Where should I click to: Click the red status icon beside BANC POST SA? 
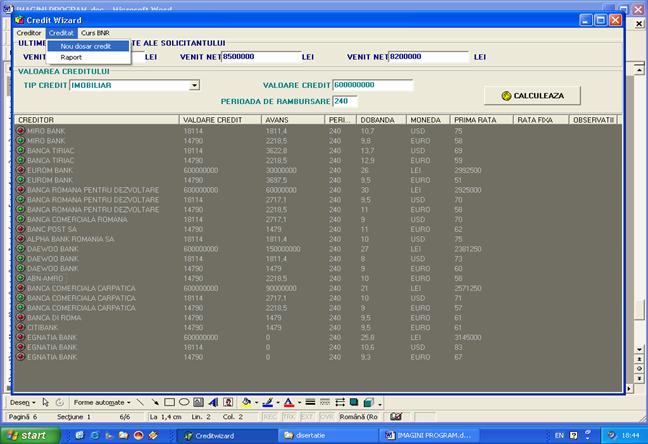20,229
